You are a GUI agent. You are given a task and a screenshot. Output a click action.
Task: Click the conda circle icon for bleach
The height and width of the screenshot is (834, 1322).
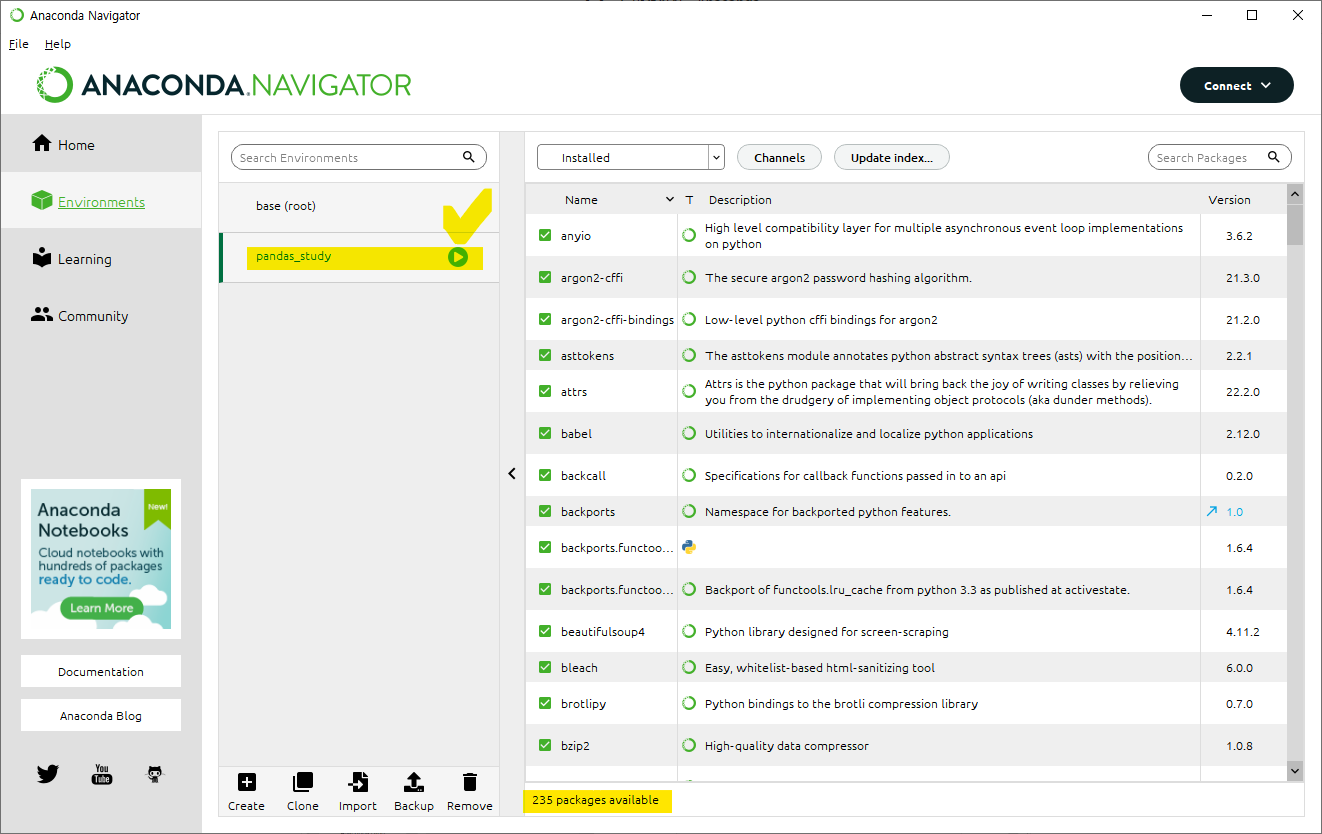(689, 668)
